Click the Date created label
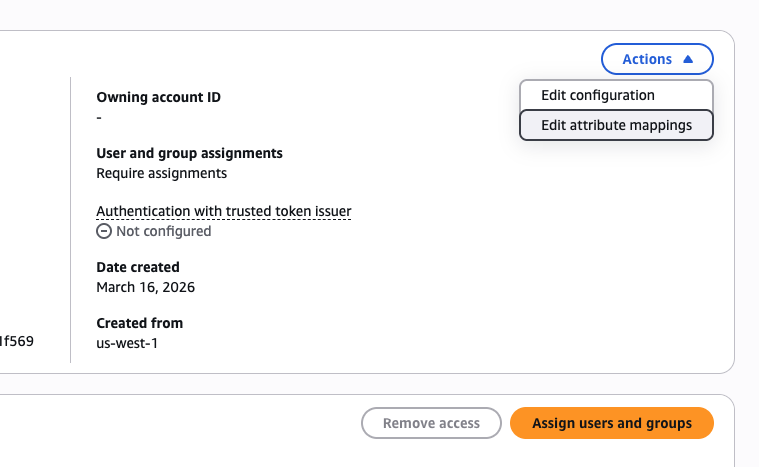The width and height of the screenshot is (759, 467). (x=138, y=267)
